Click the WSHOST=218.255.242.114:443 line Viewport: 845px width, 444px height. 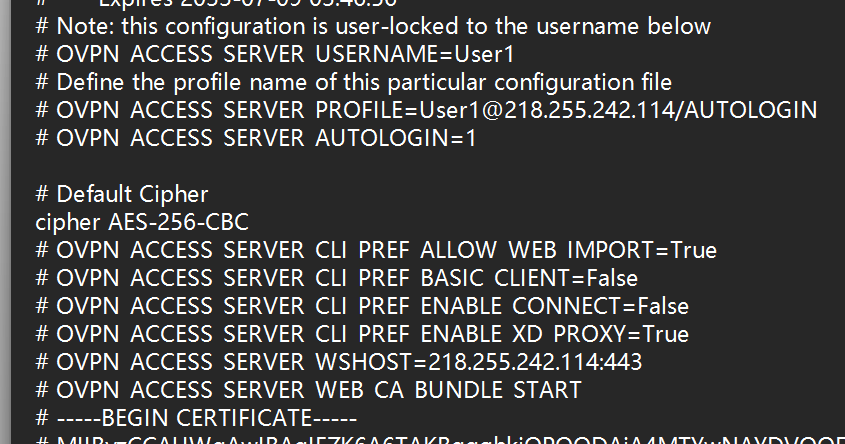point(339,363)
